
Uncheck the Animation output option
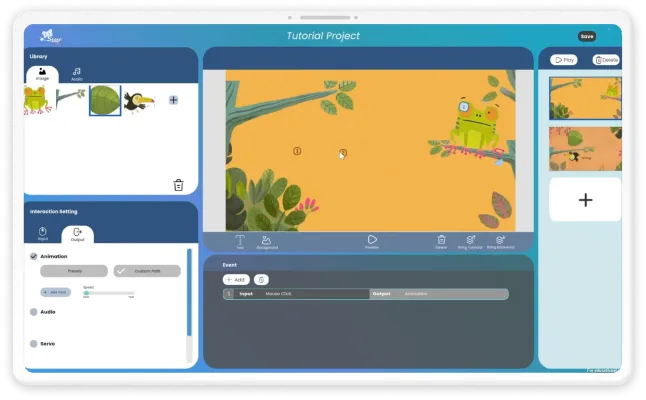tap(34, 256)
